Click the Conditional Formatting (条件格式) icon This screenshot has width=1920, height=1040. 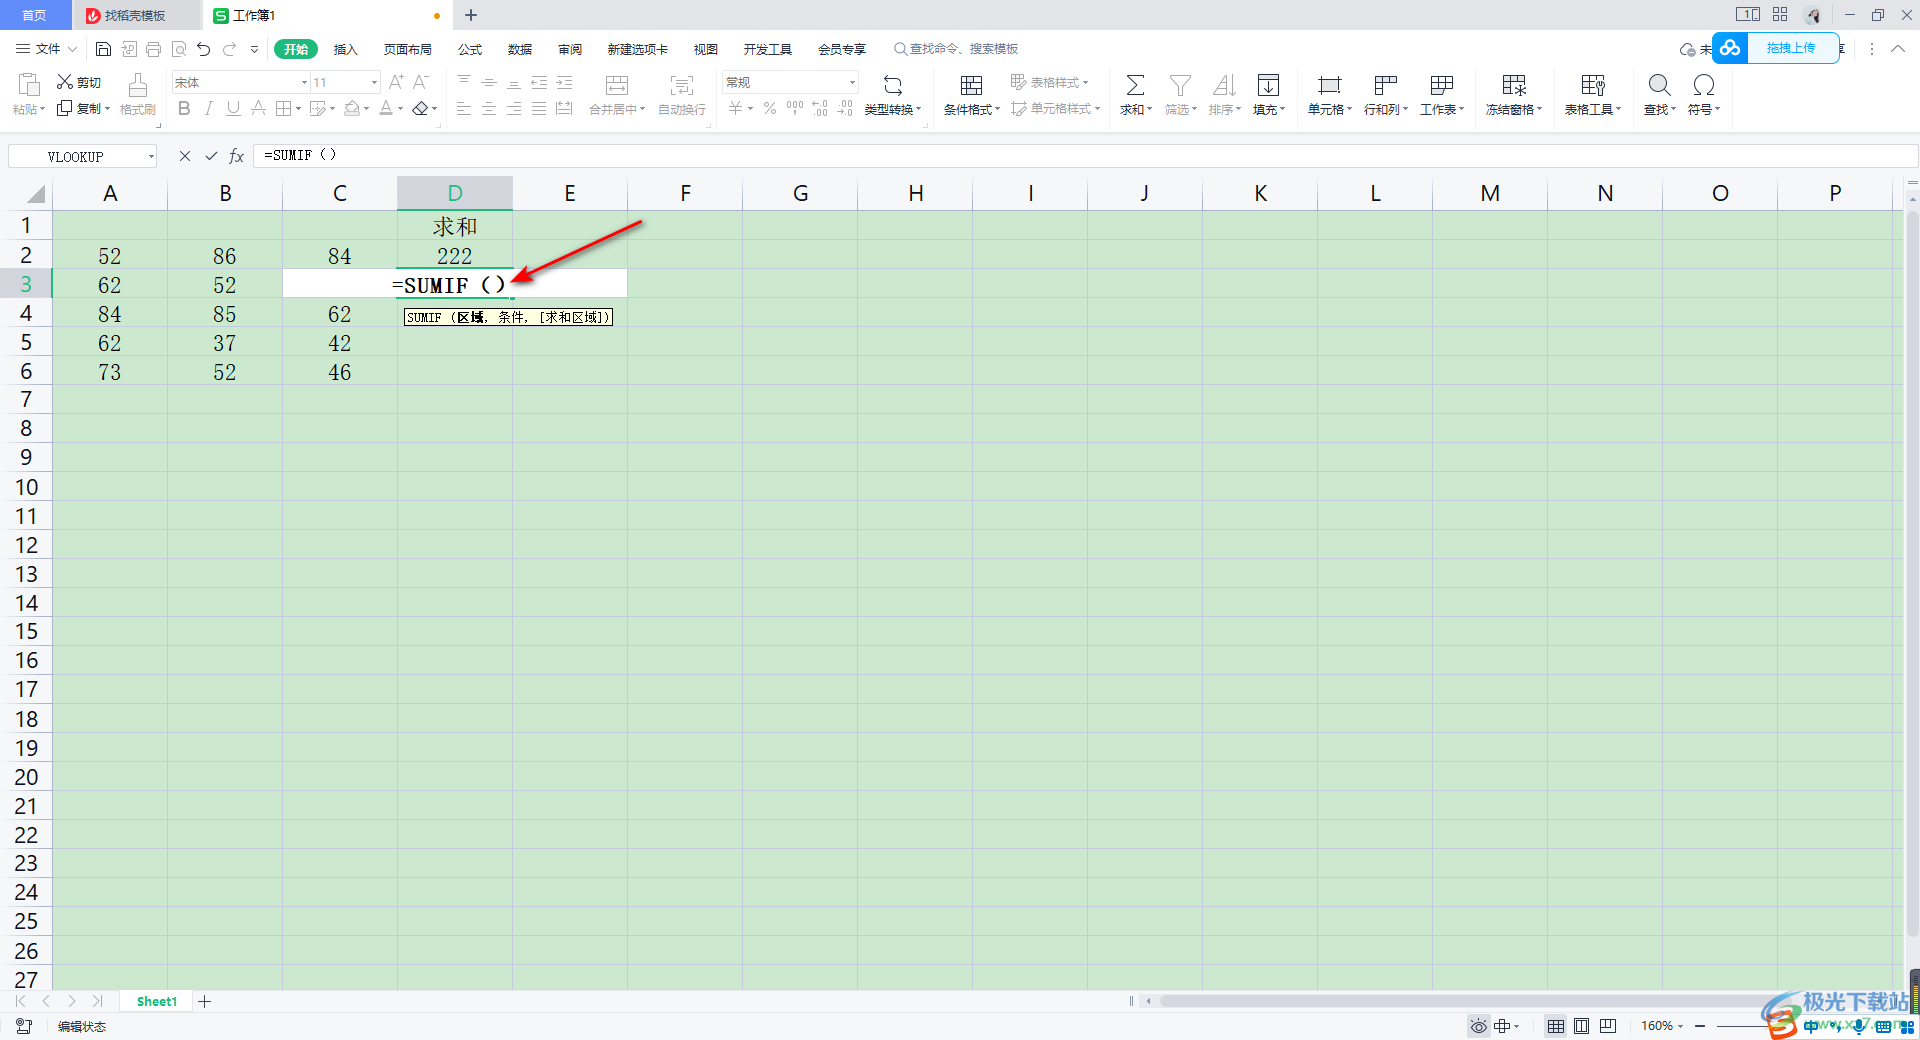click(x=971, y=85)
